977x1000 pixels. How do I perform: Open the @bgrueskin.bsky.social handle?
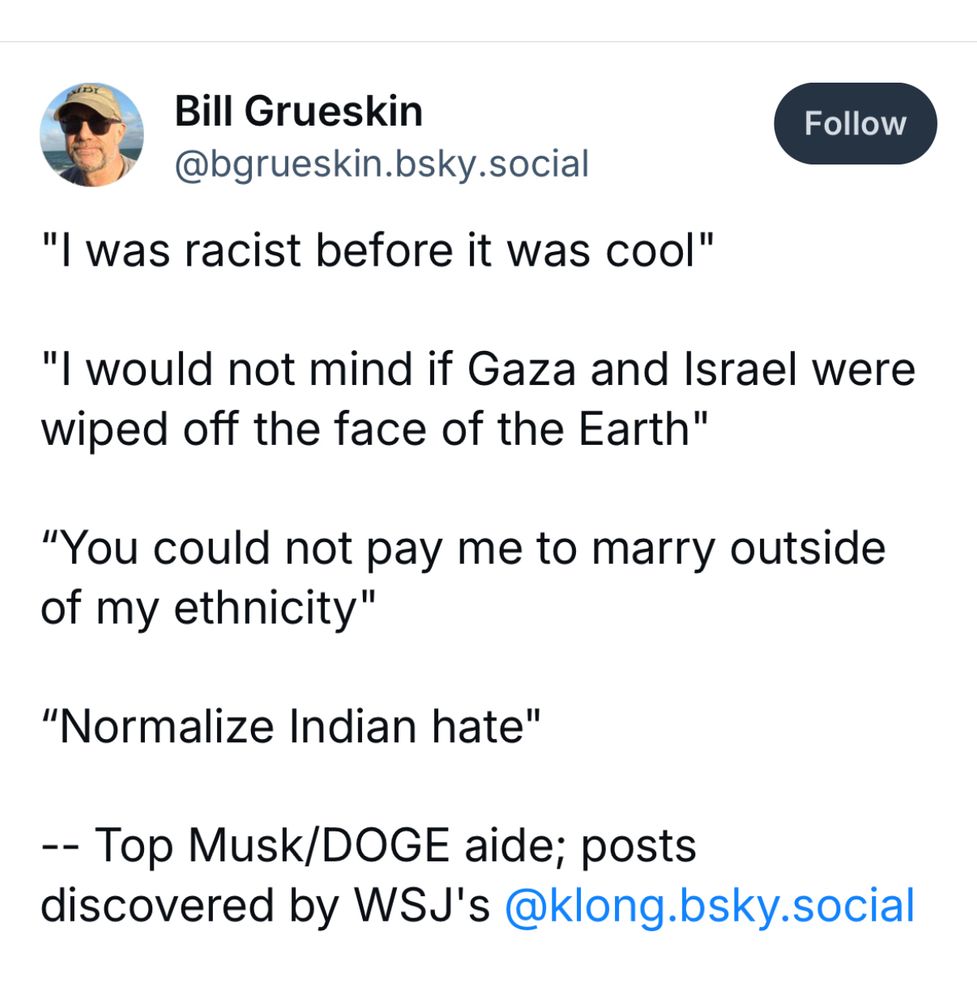tap(382, 162)
